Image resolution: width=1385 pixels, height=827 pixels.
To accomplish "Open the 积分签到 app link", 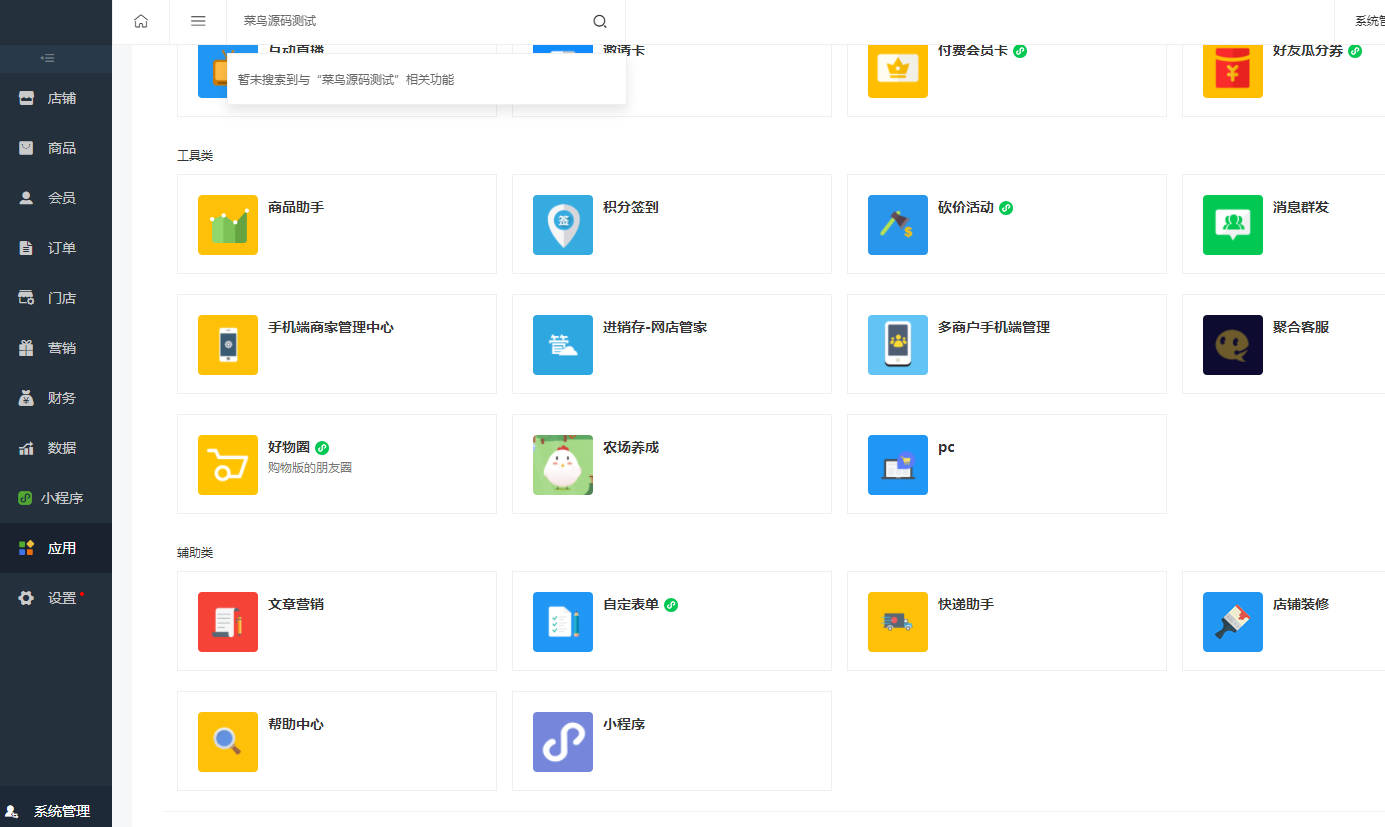I will pyautogui.click(x=631, y=207).
